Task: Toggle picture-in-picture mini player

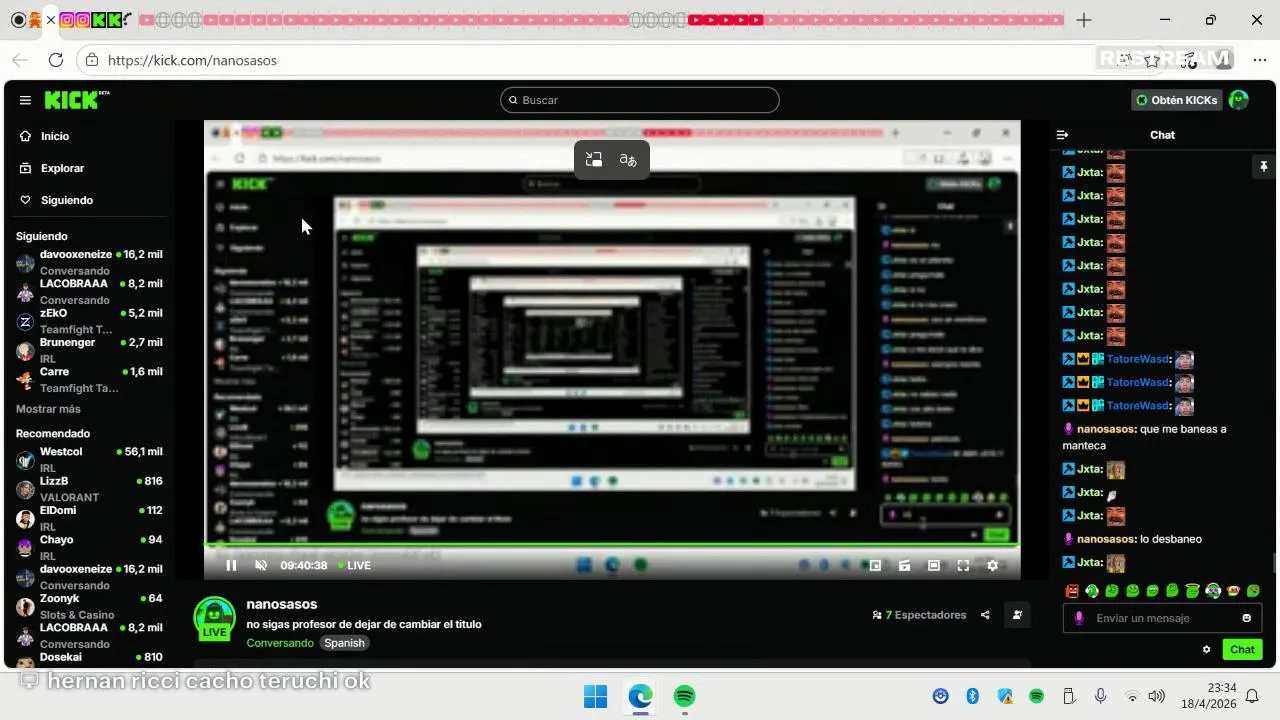Action: [875, 565]
